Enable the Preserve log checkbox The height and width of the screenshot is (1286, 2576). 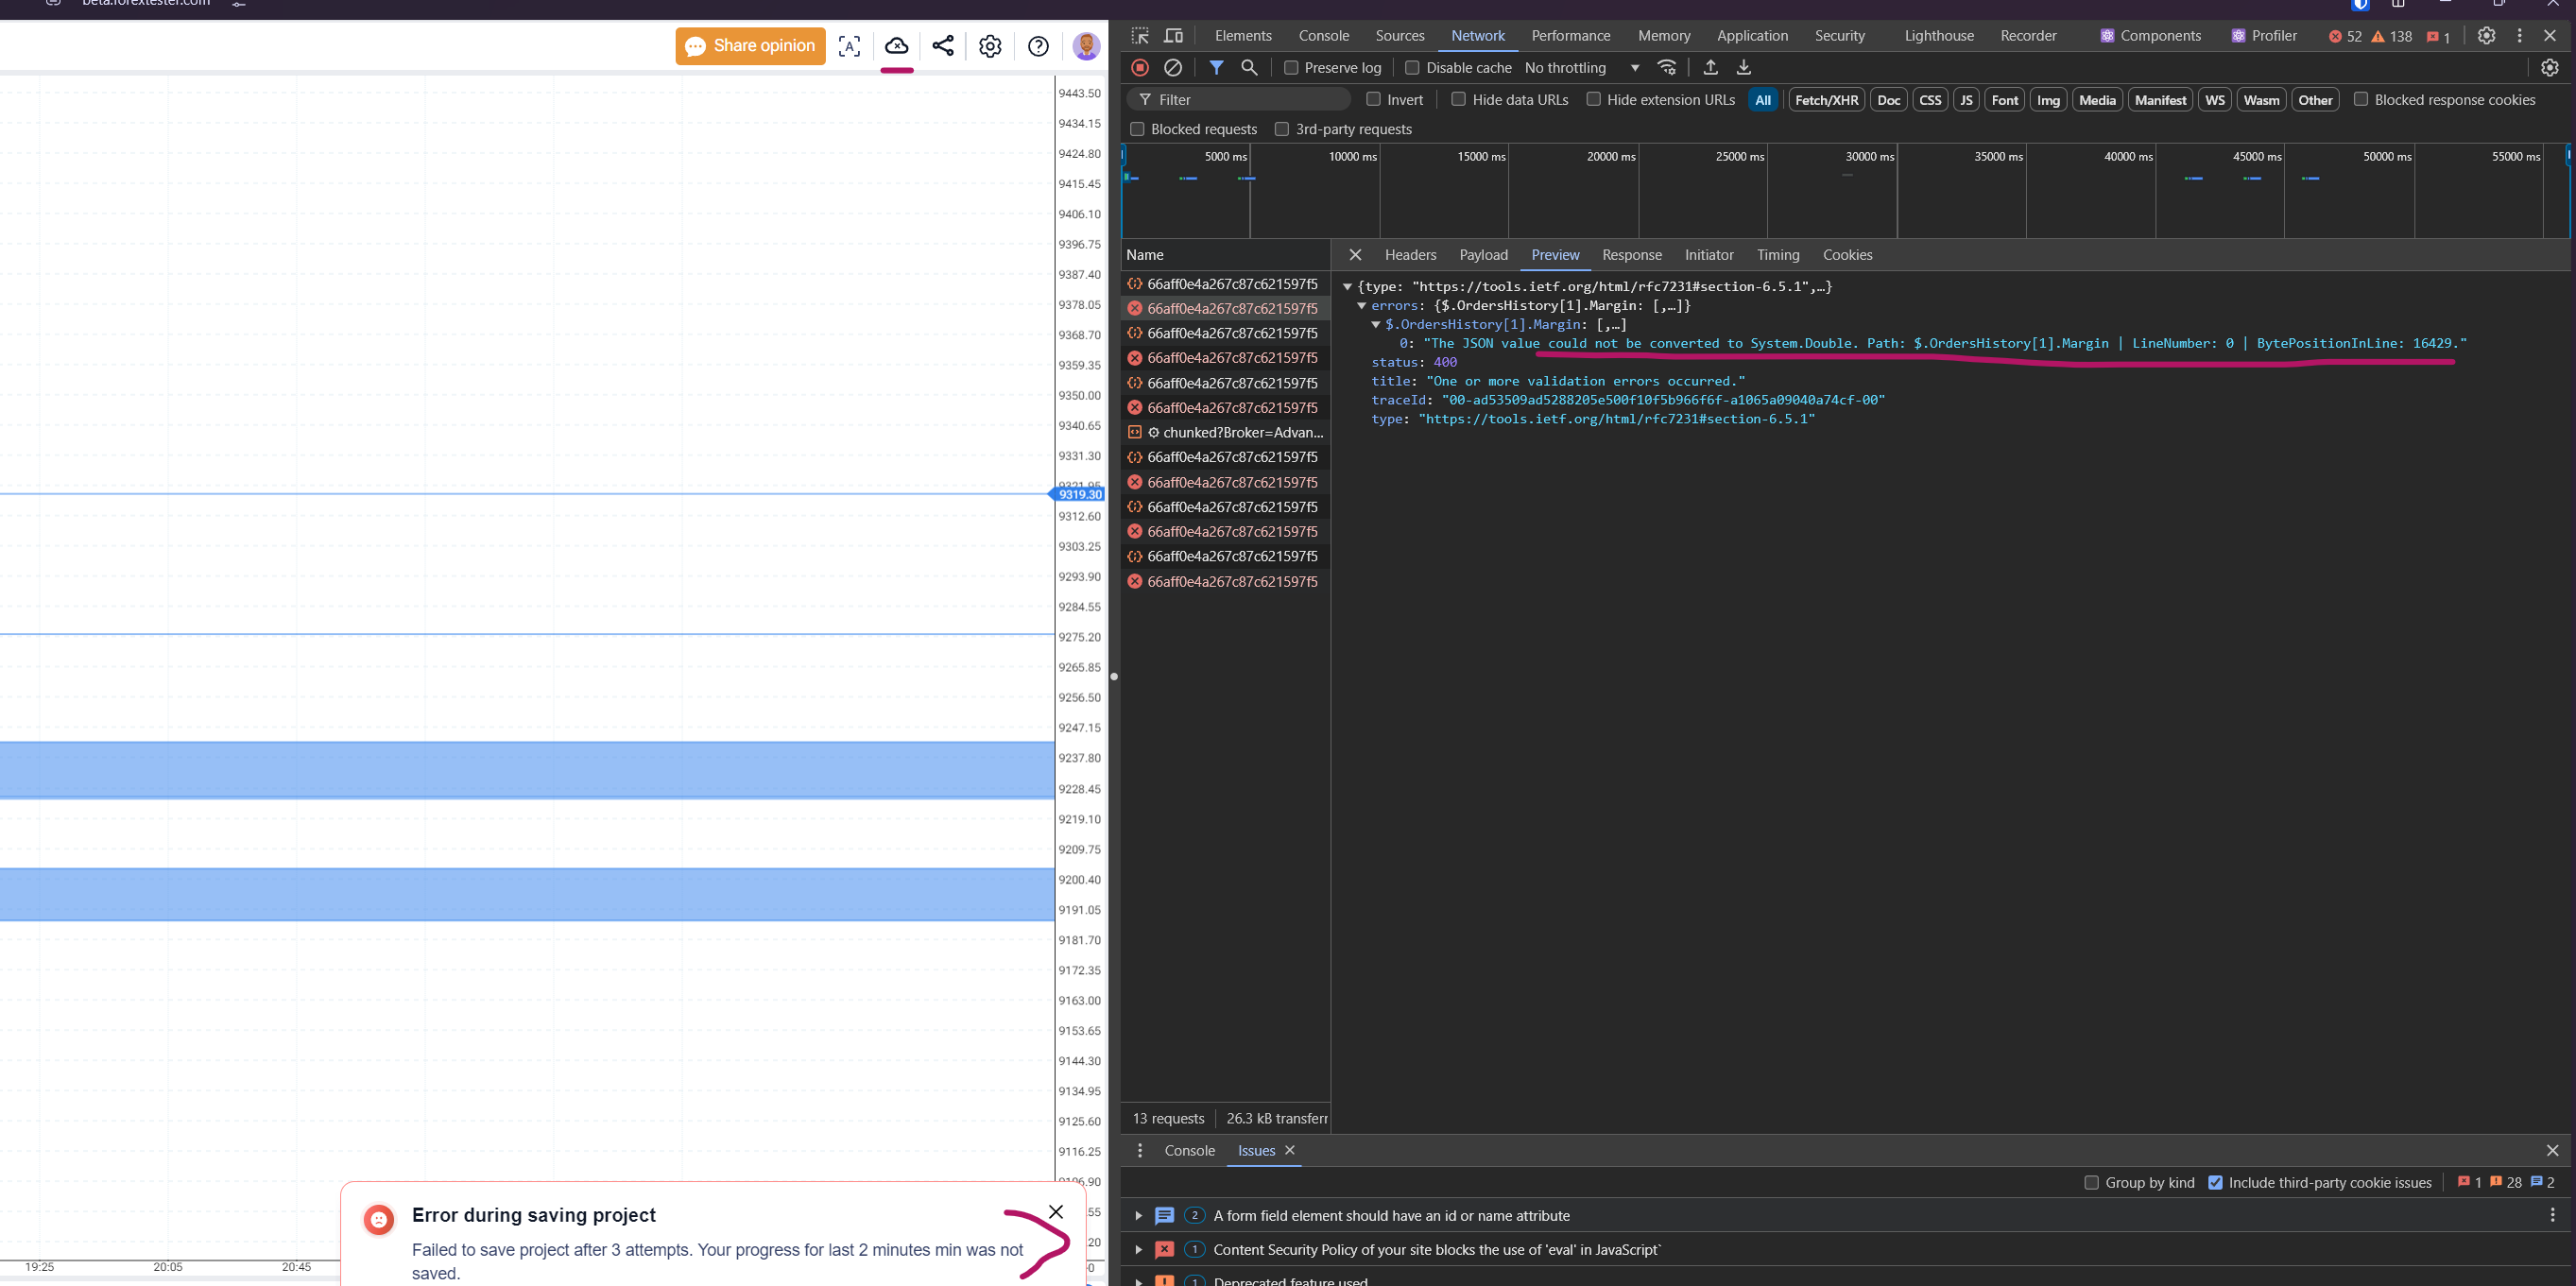pyautogui.click(x=1291, y=68)
